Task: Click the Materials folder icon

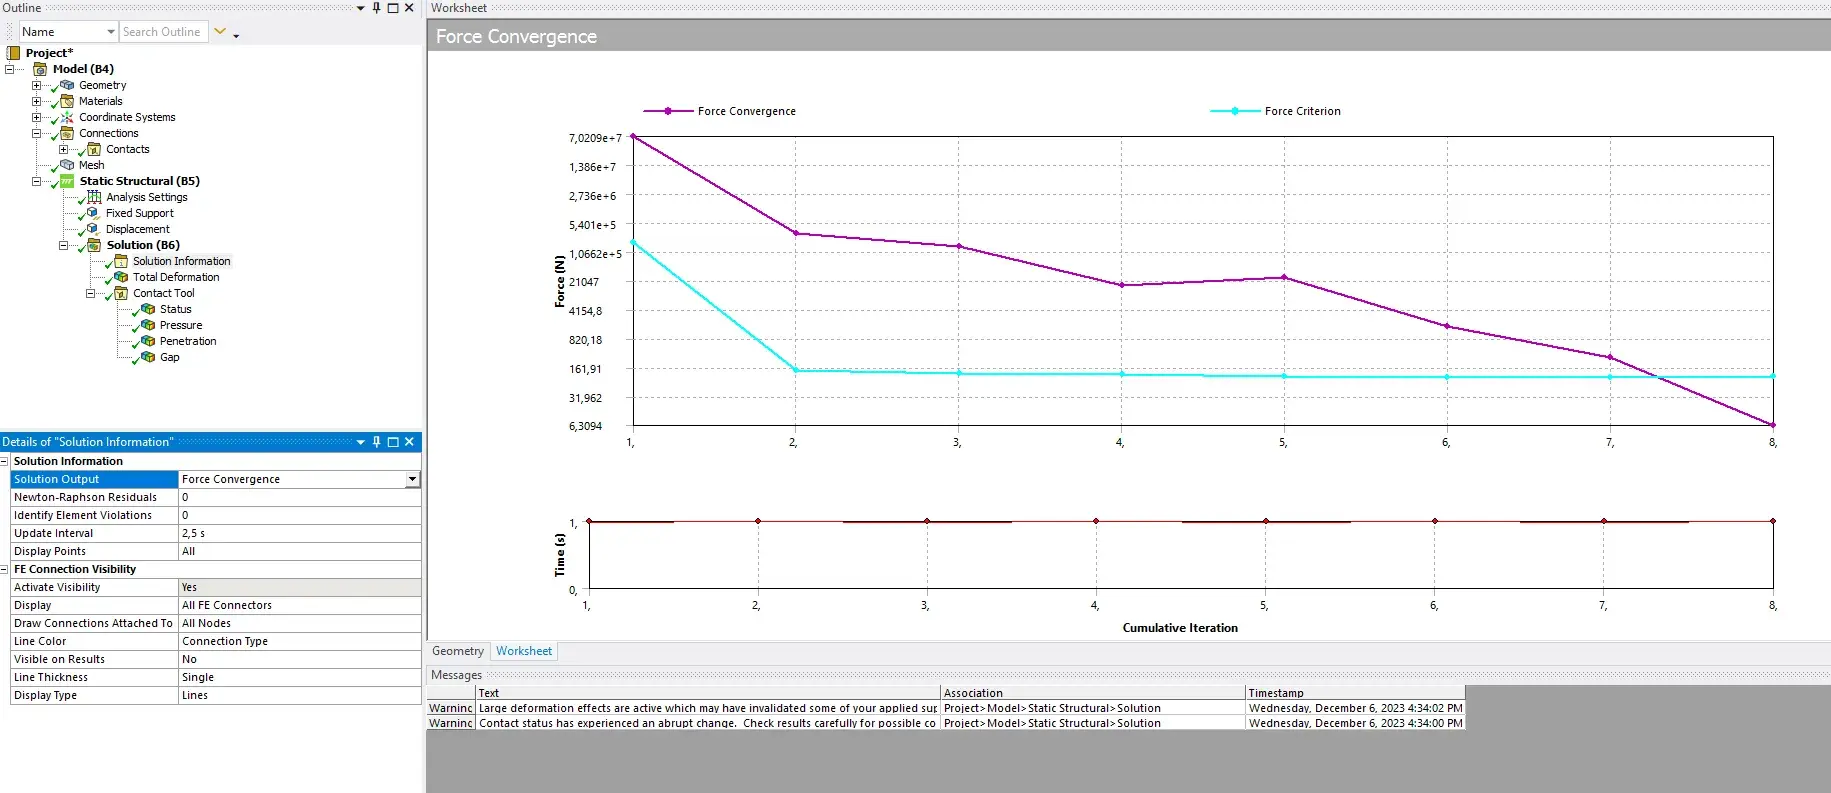Action: click(67, 101)
